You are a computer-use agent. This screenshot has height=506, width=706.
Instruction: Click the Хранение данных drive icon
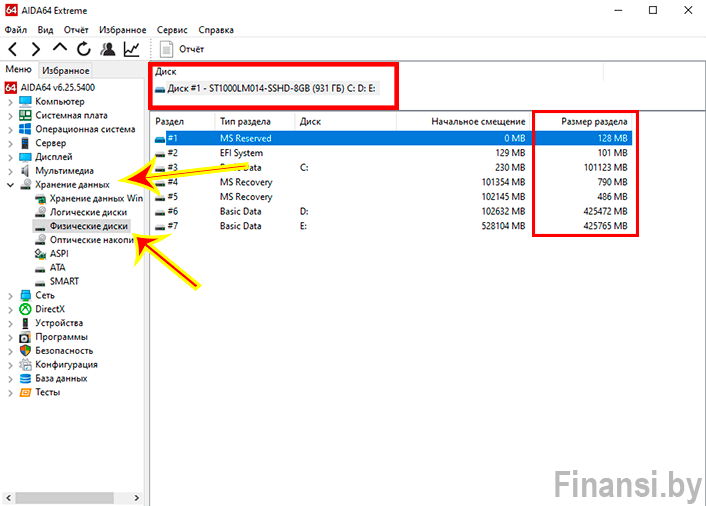26,185
